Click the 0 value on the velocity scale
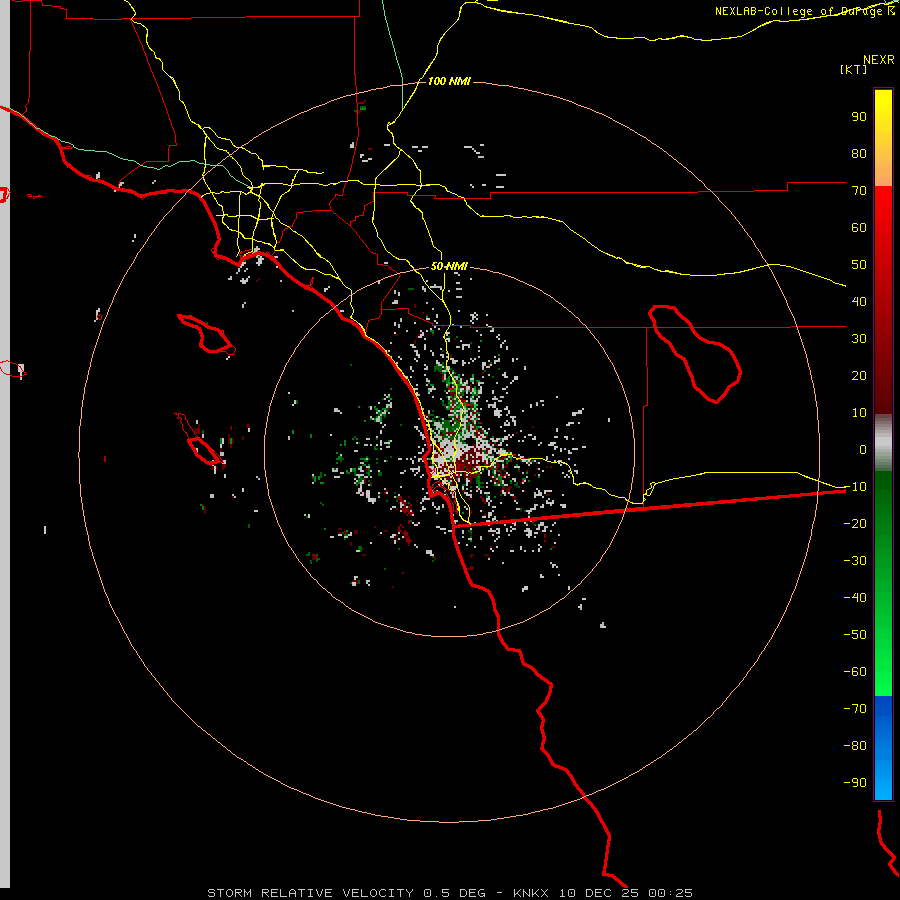The image size is (900, 900). click(x=863, y=449)
